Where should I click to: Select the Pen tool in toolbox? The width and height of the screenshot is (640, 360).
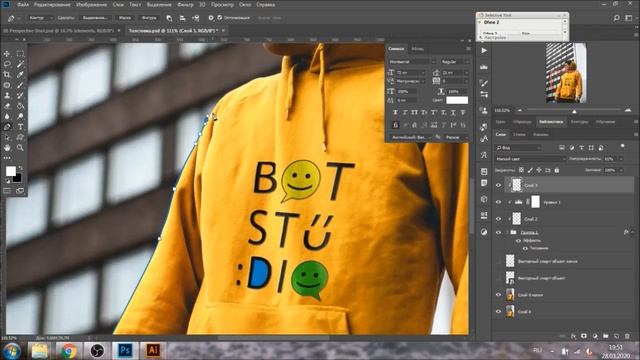coord(7,127)
